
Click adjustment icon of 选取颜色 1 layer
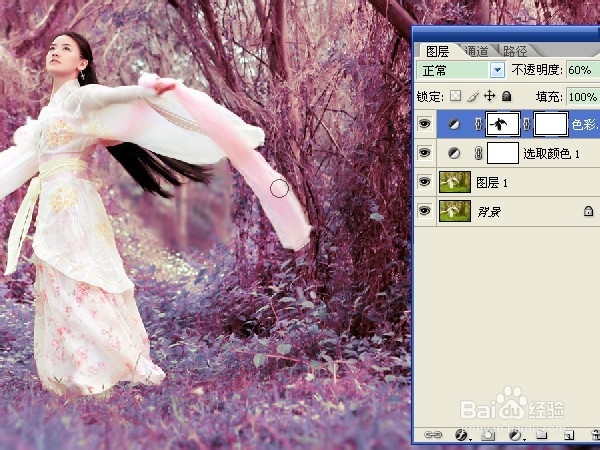coord(454,153)
